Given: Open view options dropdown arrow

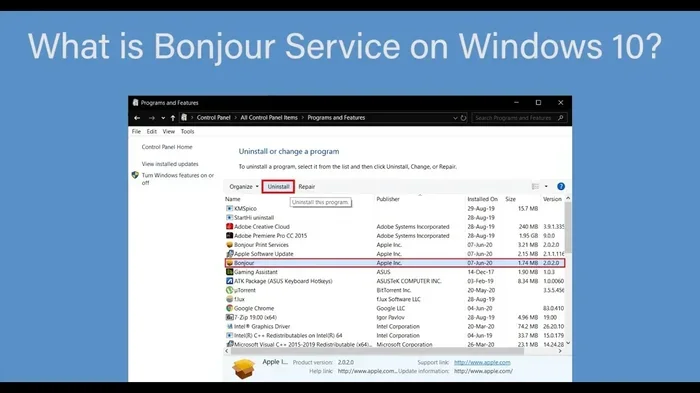Looking at the screenshot, I should (546, 187).
